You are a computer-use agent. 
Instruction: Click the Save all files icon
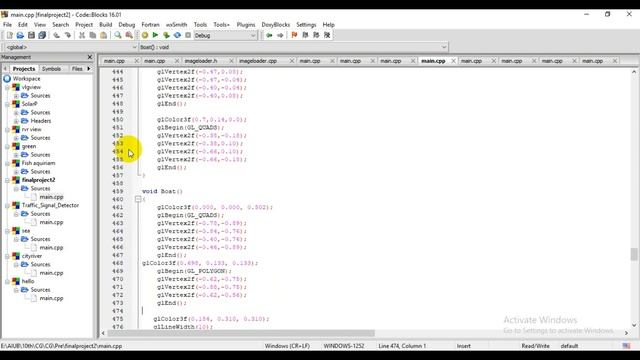[42, 36]
